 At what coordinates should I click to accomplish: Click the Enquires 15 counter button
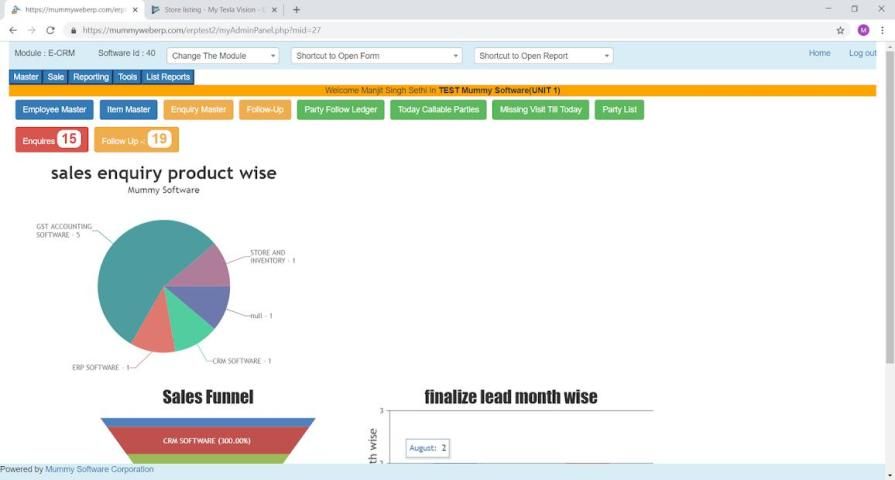point(52,140)
